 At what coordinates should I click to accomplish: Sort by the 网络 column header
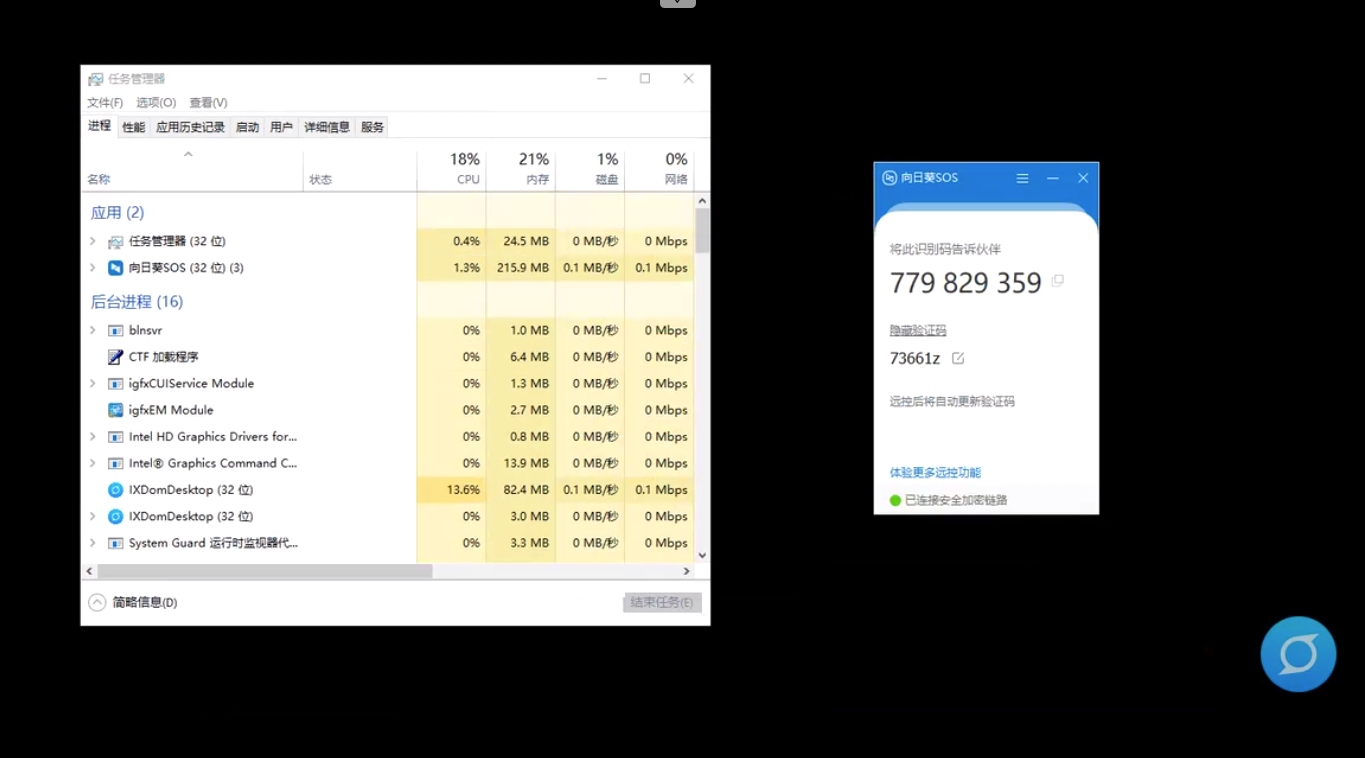[659, 169]
